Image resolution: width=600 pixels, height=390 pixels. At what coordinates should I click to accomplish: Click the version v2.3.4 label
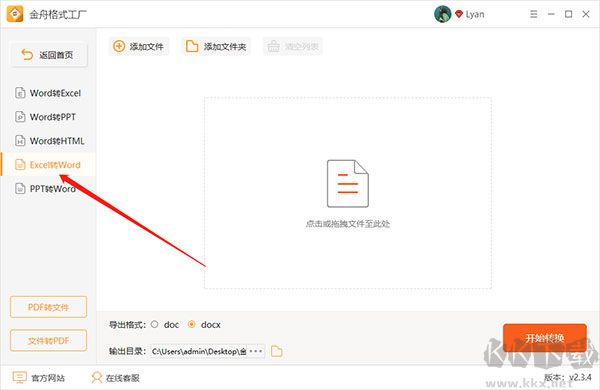(568, 377)
